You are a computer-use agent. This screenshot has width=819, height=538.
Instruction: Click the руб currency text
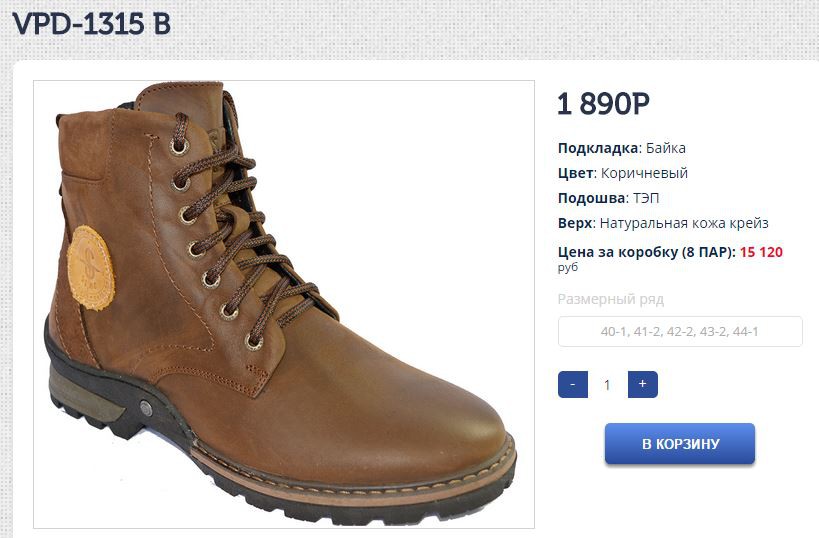point(568,268)
